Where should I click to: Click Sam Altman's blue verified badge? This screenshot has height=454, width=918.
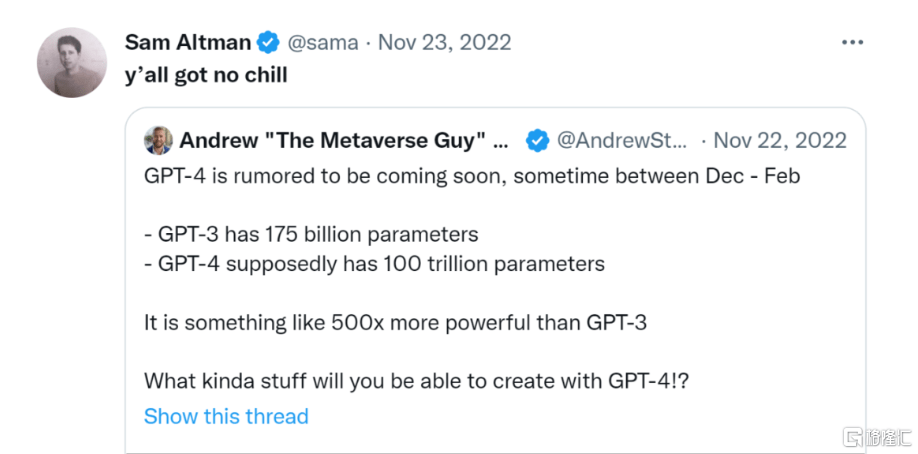[x=268, y=42]
